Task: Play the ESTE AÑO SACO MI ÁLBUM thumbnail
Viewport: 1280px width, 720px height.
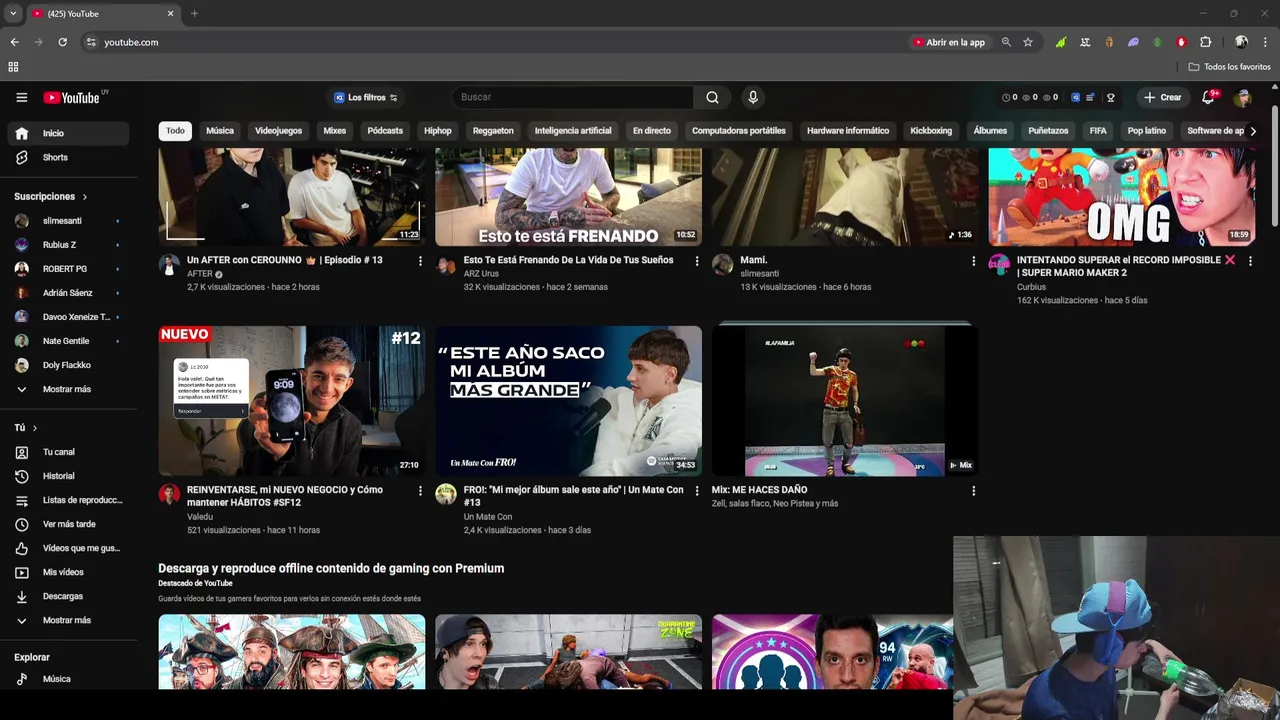Action: click(x=568, y=400)
